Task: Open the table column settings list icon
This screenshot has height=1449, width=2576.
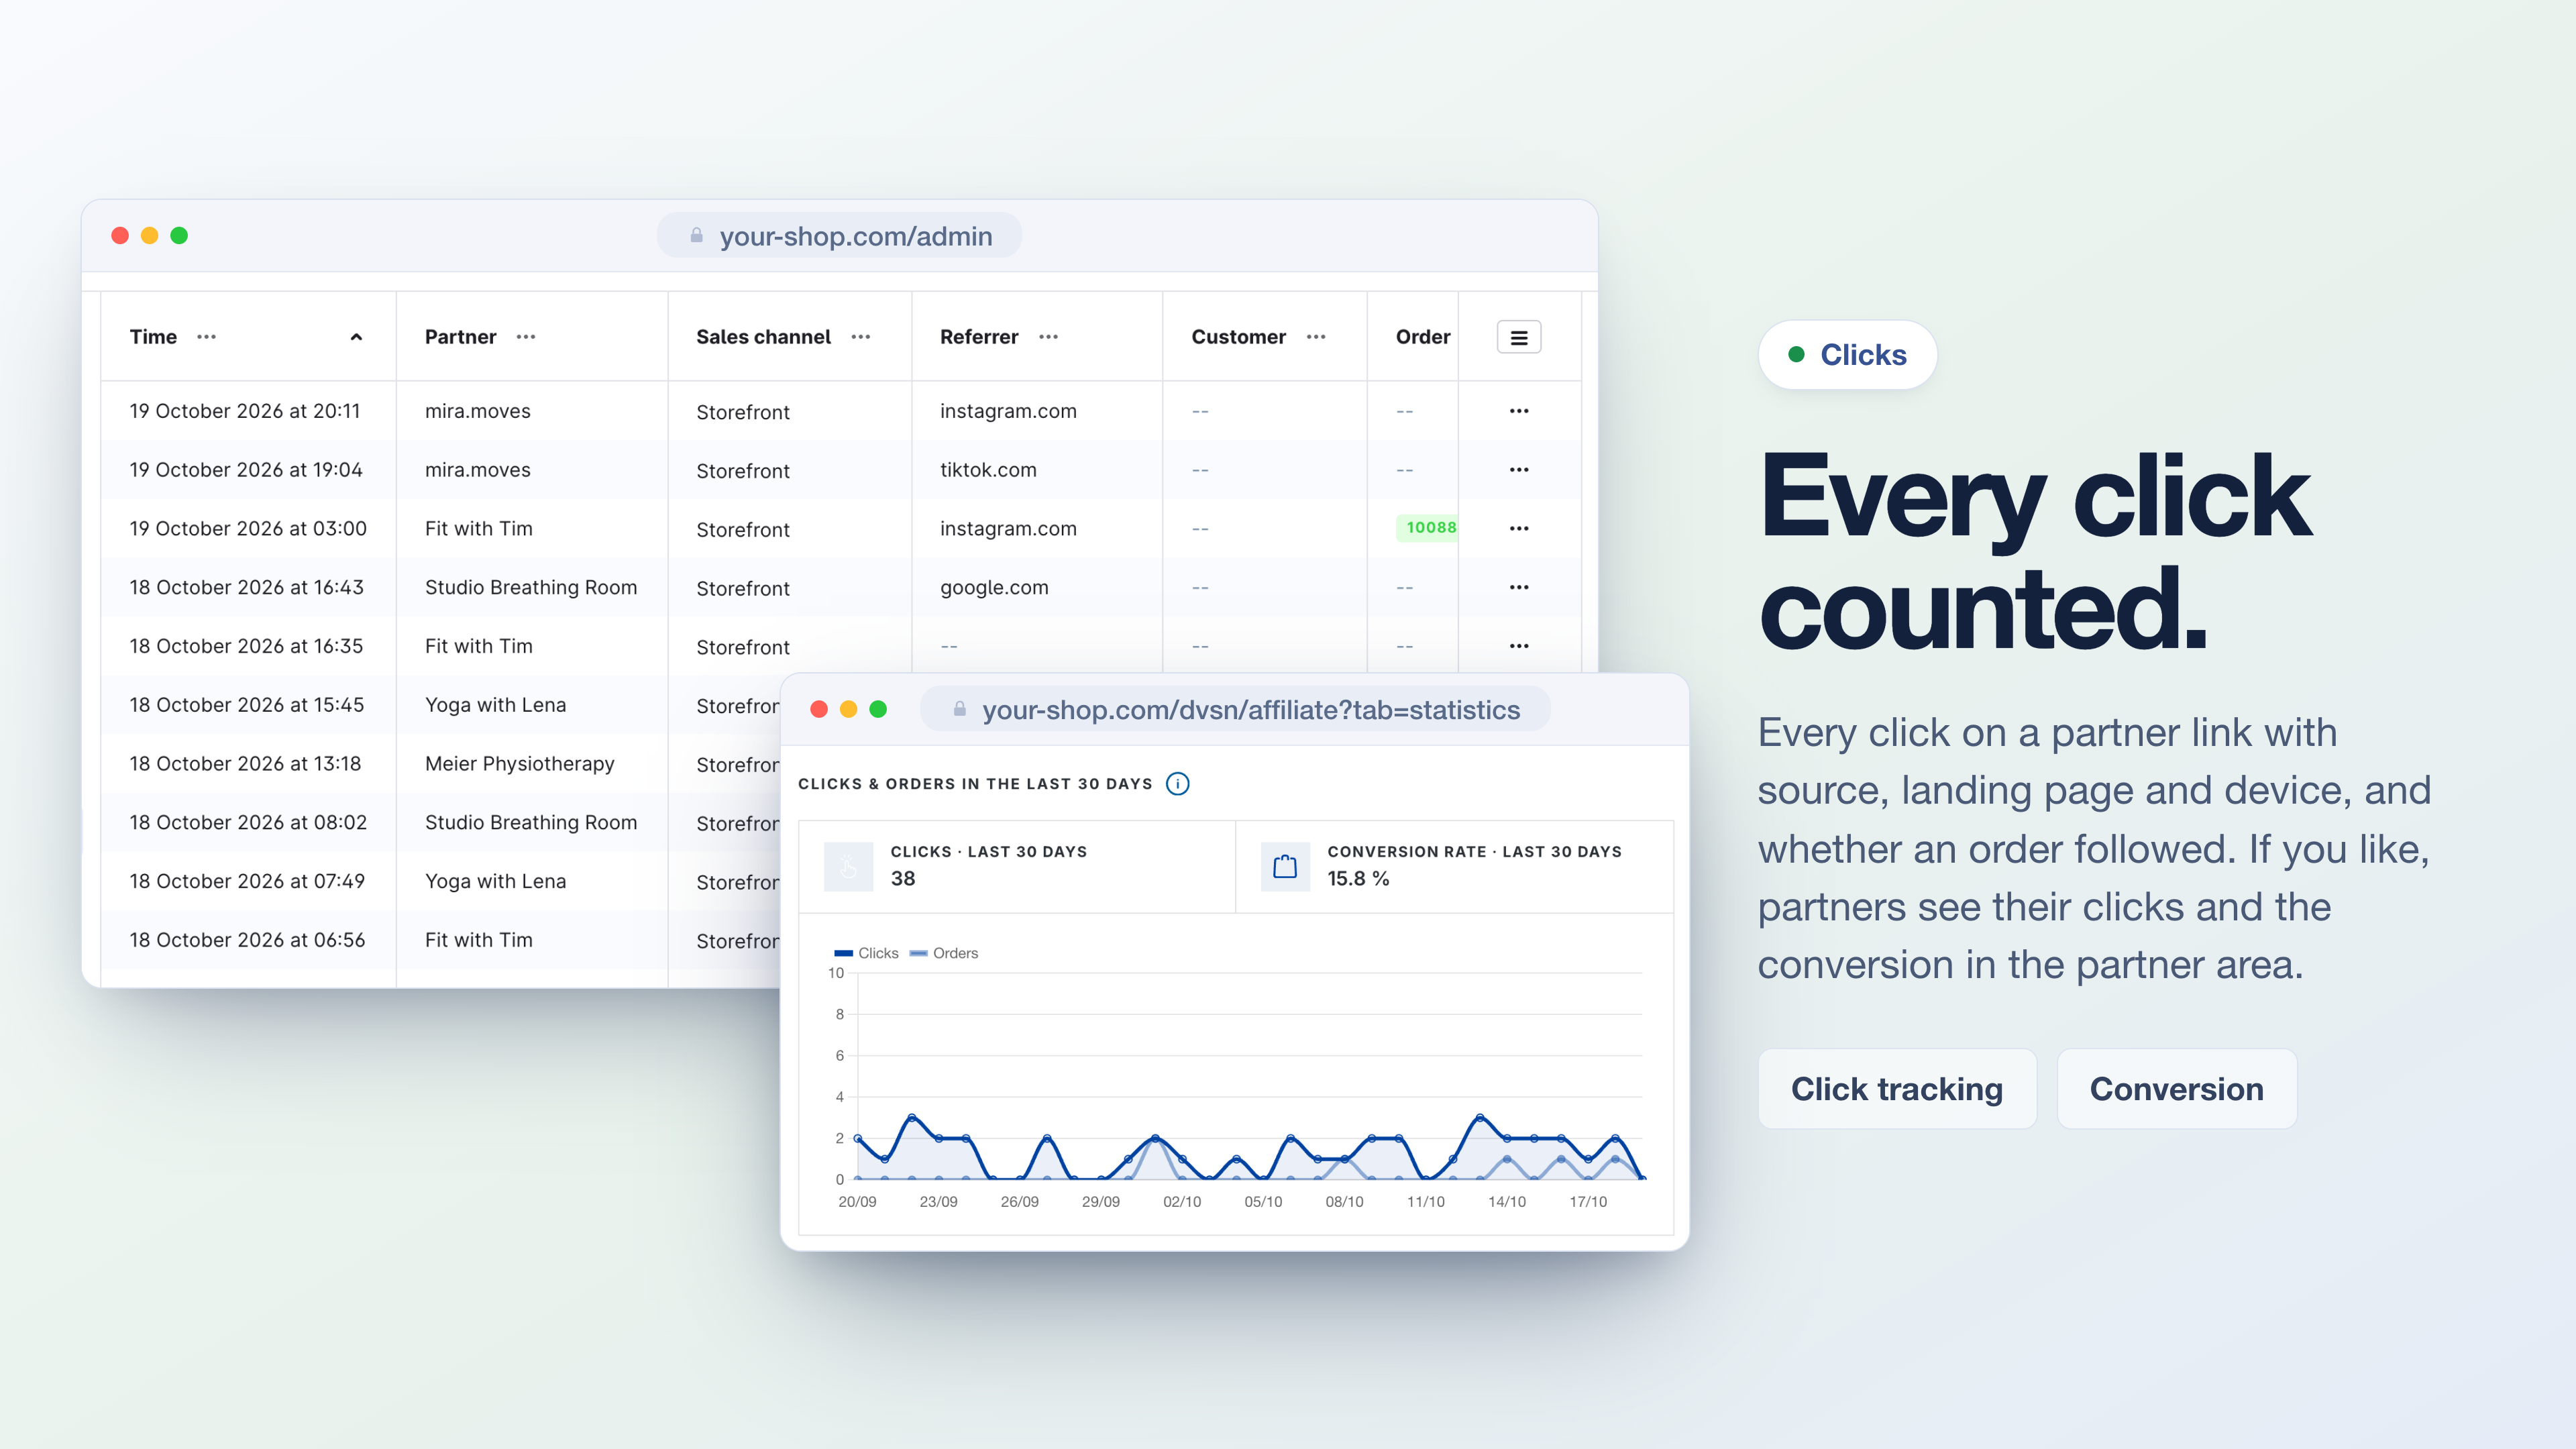Action: pos(1519,337)
